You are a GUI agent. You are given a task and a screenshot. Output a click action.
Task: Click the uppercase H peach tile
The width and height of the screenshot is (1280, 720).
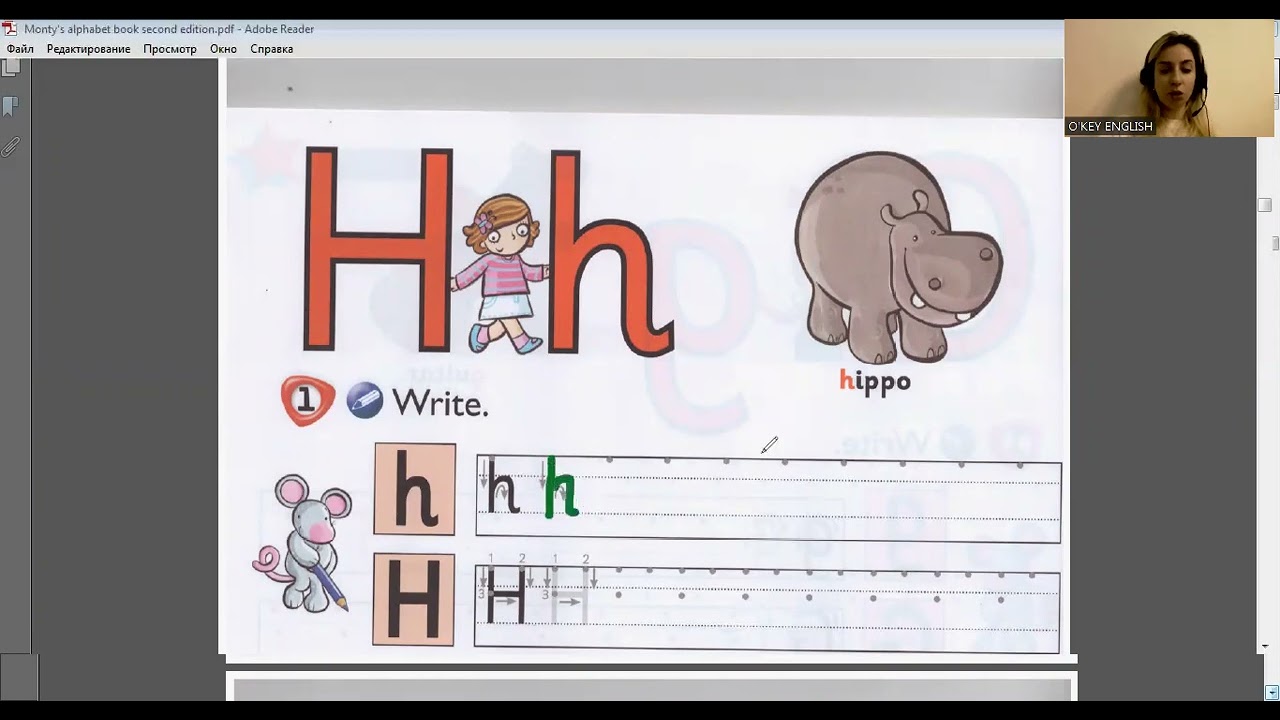click(414, 600)
